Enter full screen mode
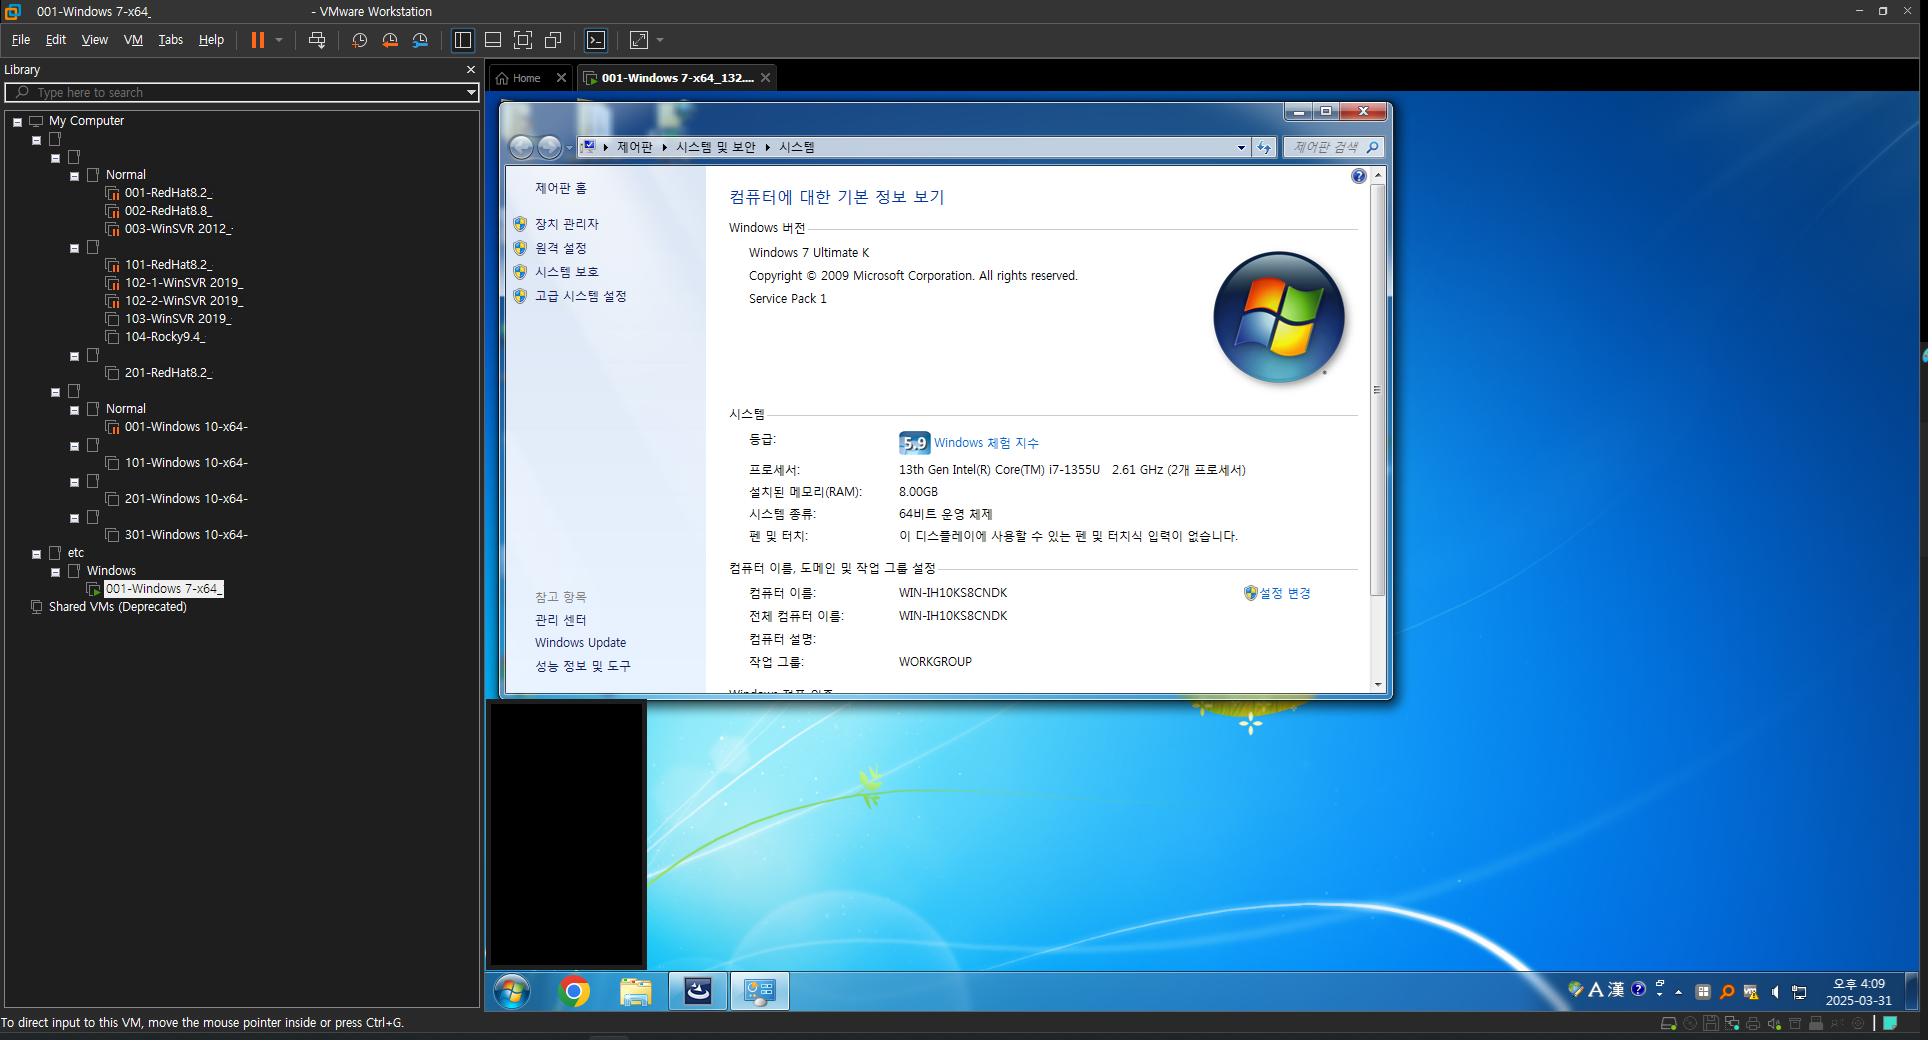Viewport: 1928px width, 1040px height. (523, 40)
